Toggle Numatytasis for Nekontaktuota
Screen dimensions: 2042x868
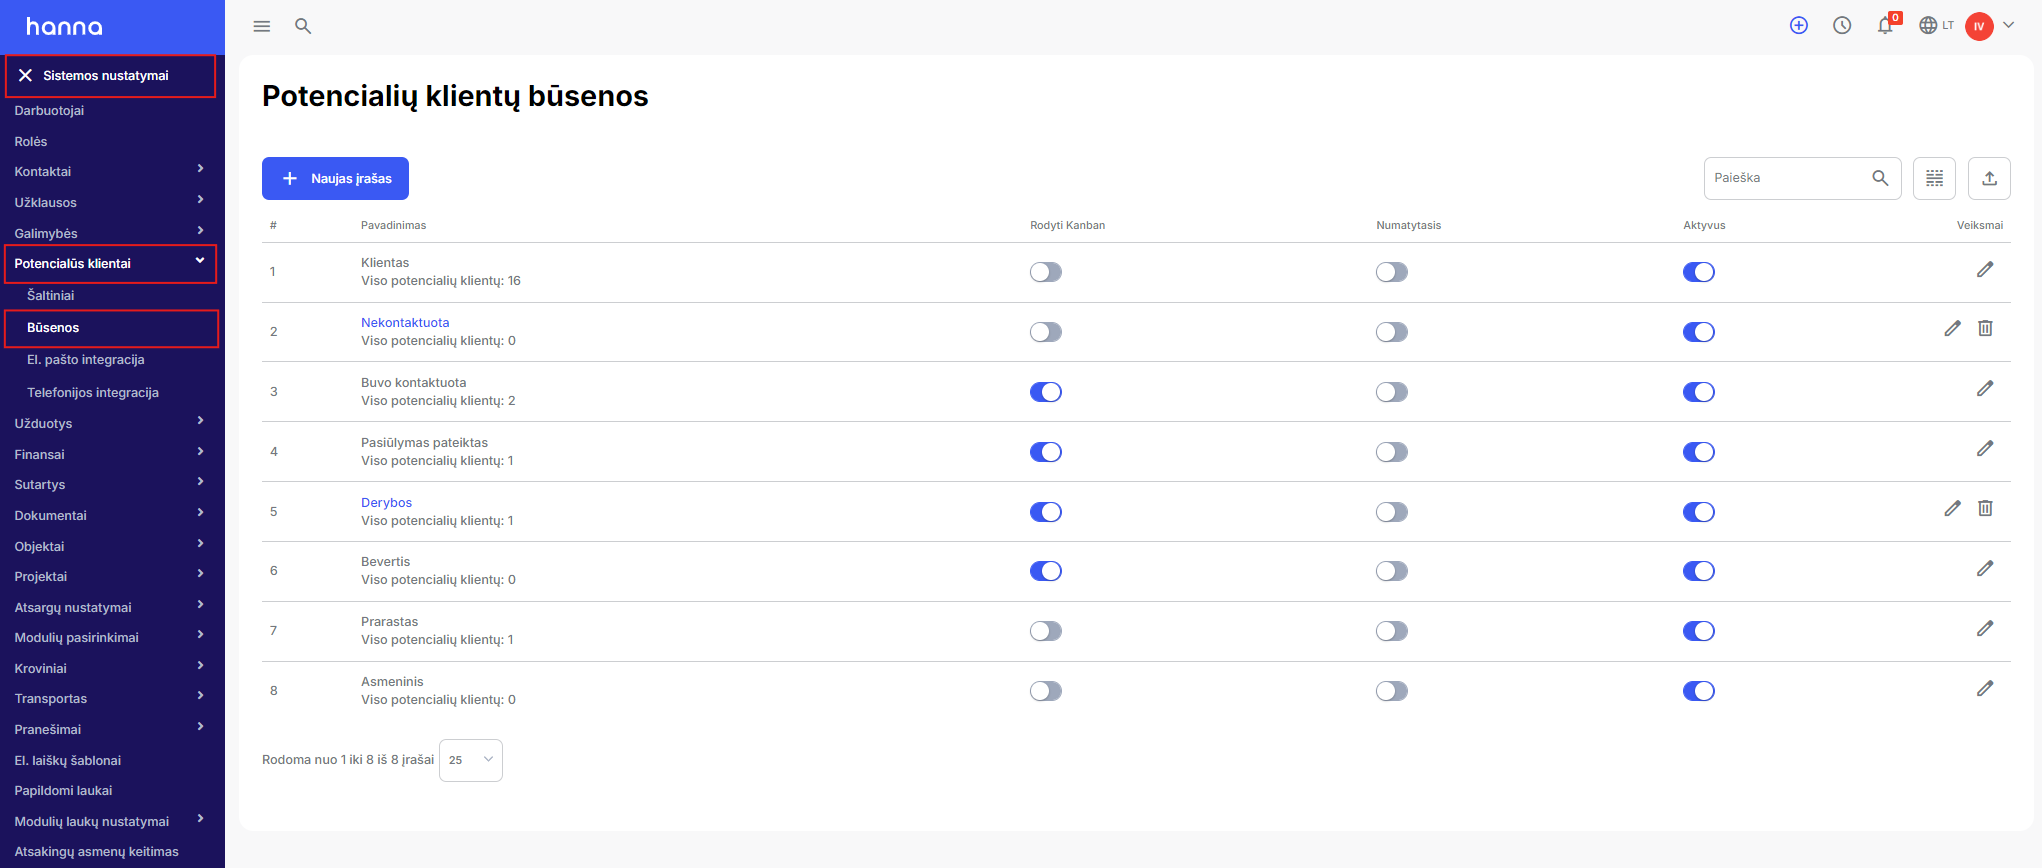click(1392, 332)
